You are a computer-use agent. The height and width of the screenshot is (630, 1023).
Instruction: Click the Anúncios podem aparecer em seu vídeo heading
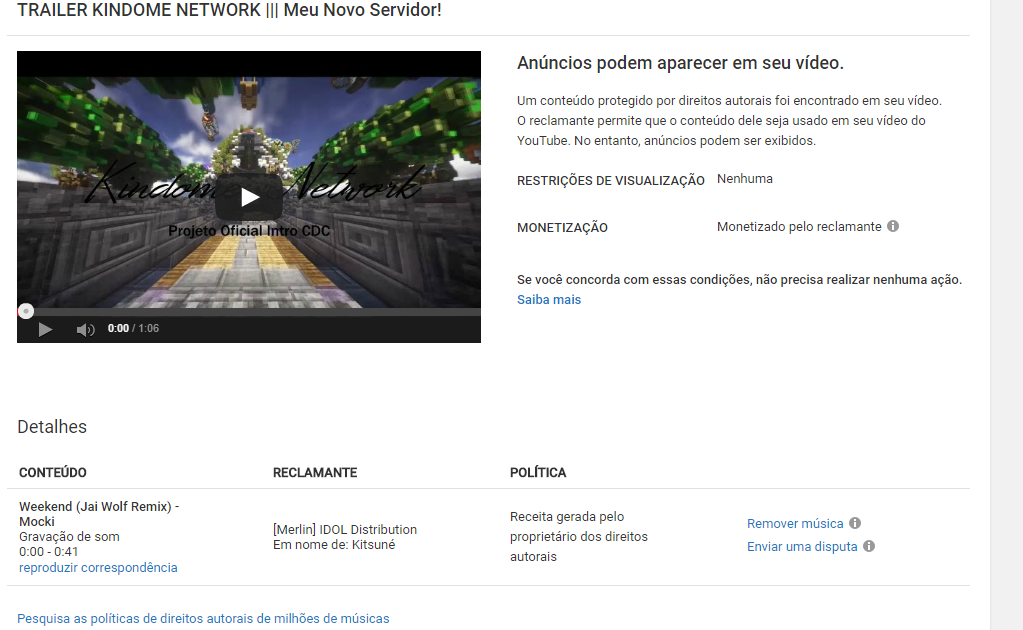point(680,63)
